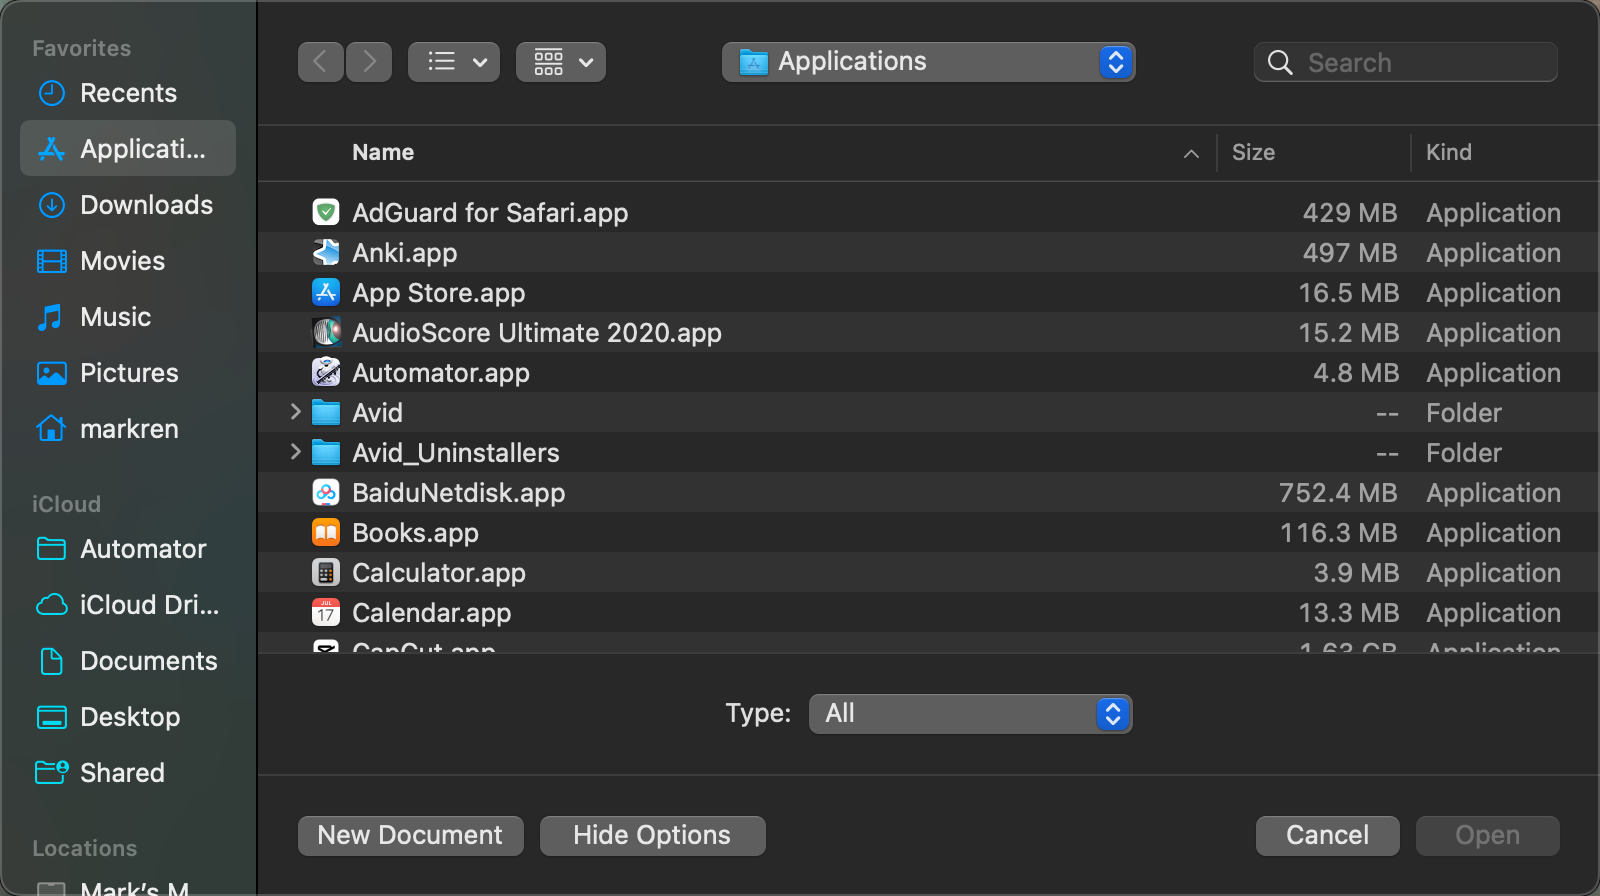Select the Calendar.app icon

[326, 612]
